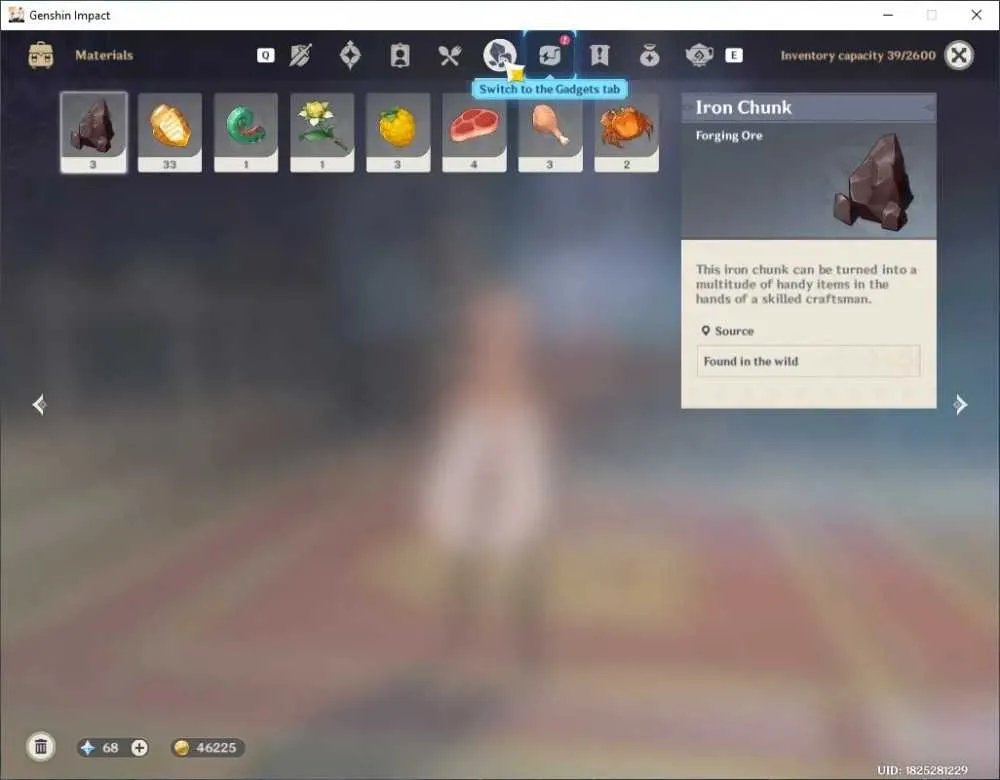Minimize the Genshin Impact window

[888, 15]
